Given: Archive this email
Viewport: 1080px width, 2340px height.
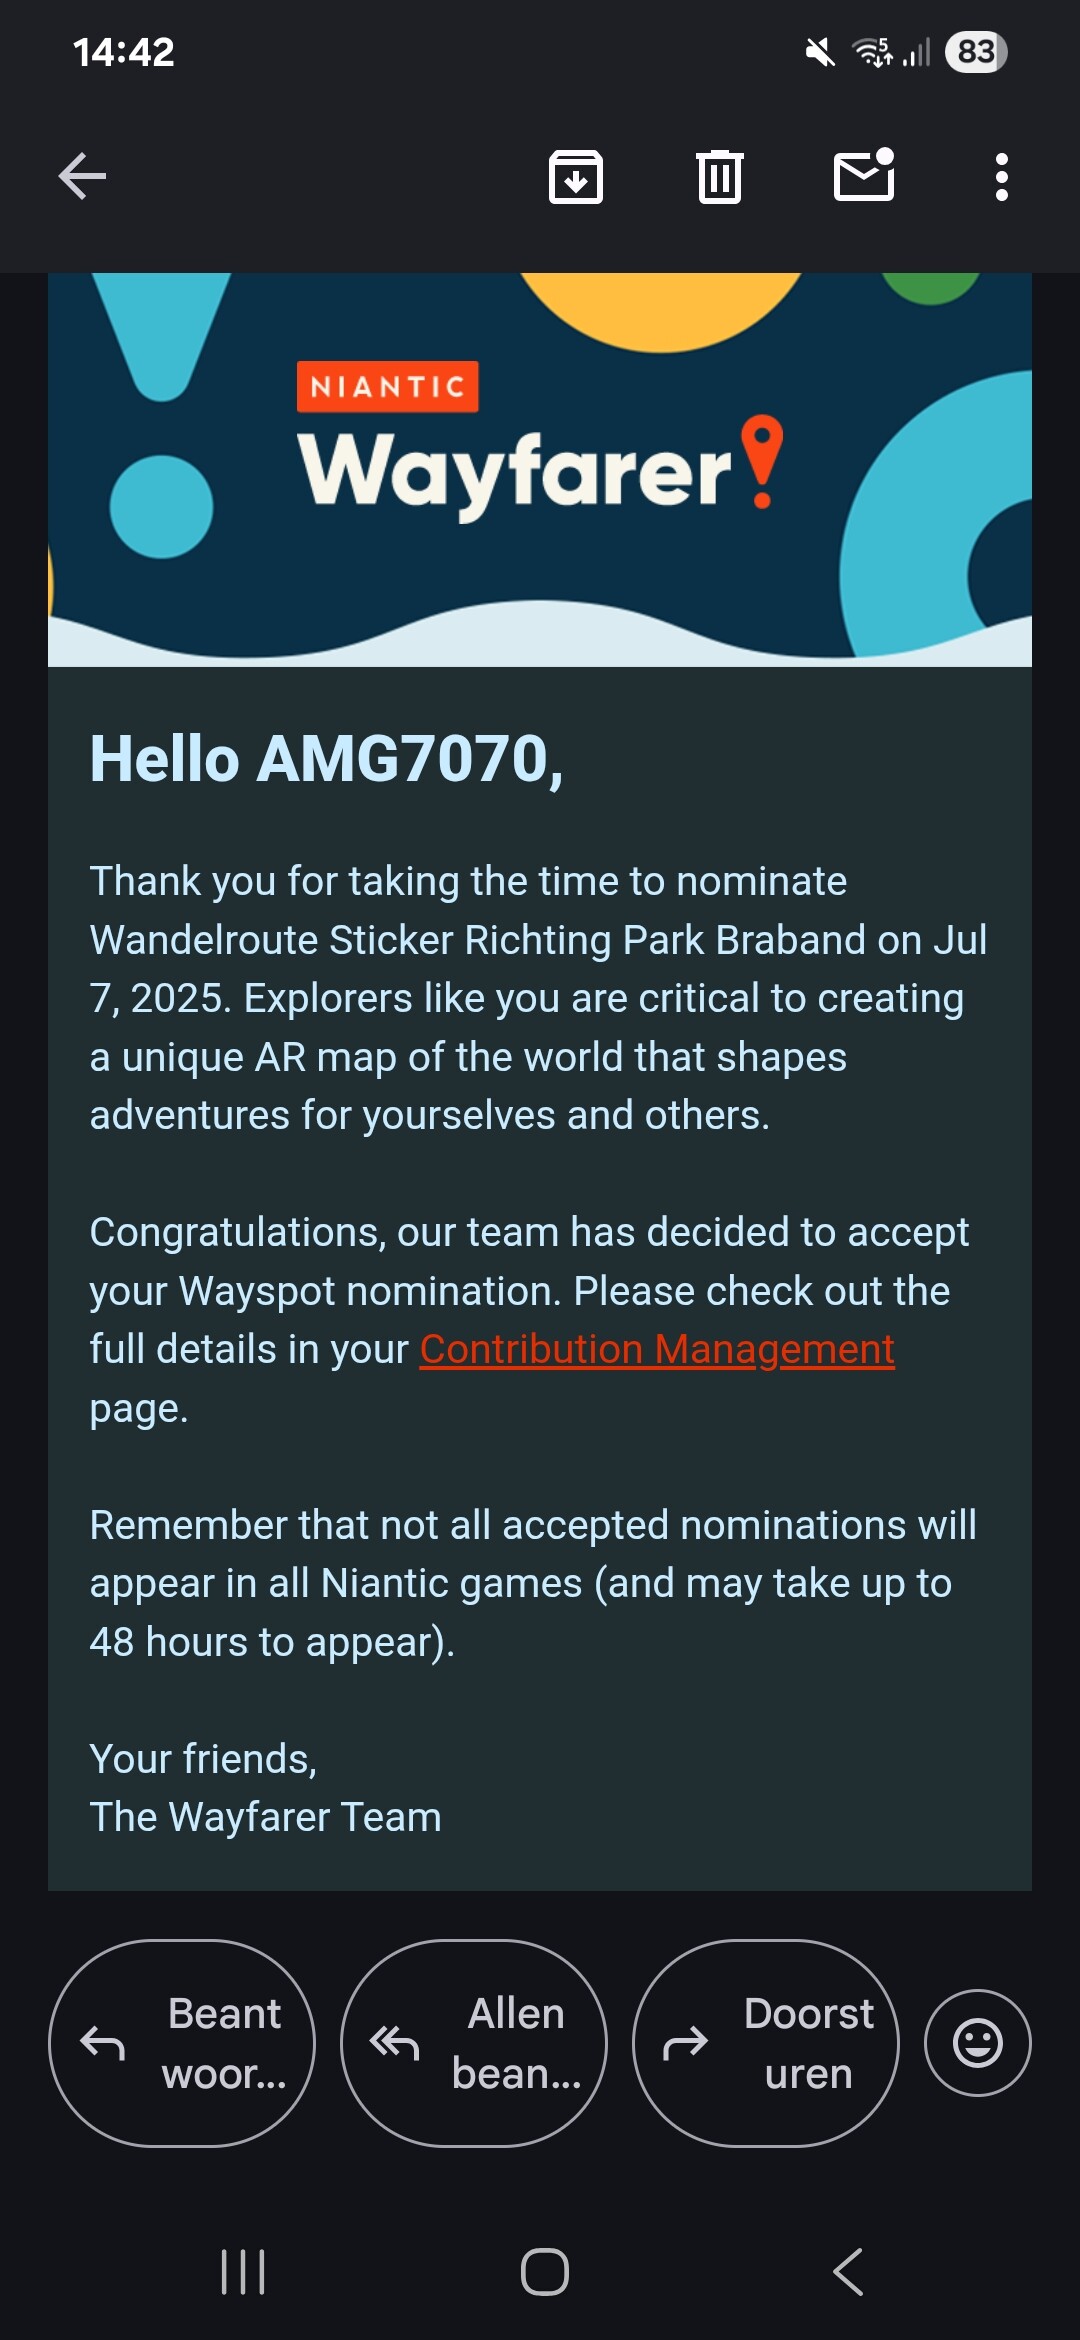Looking at the screenshot, I should coord(576,177).
